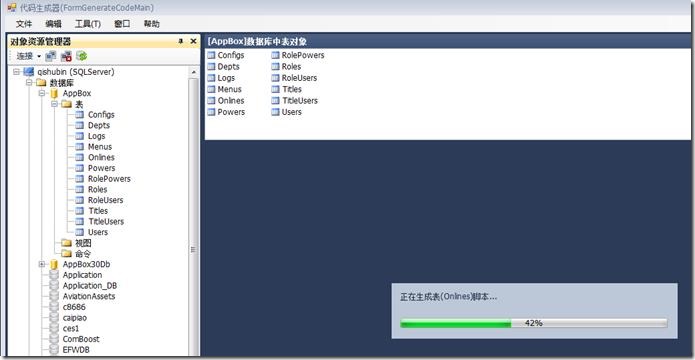Open the 帮助 menu
The height and width of the screenshot is (360, 695).
pos(152,24)
